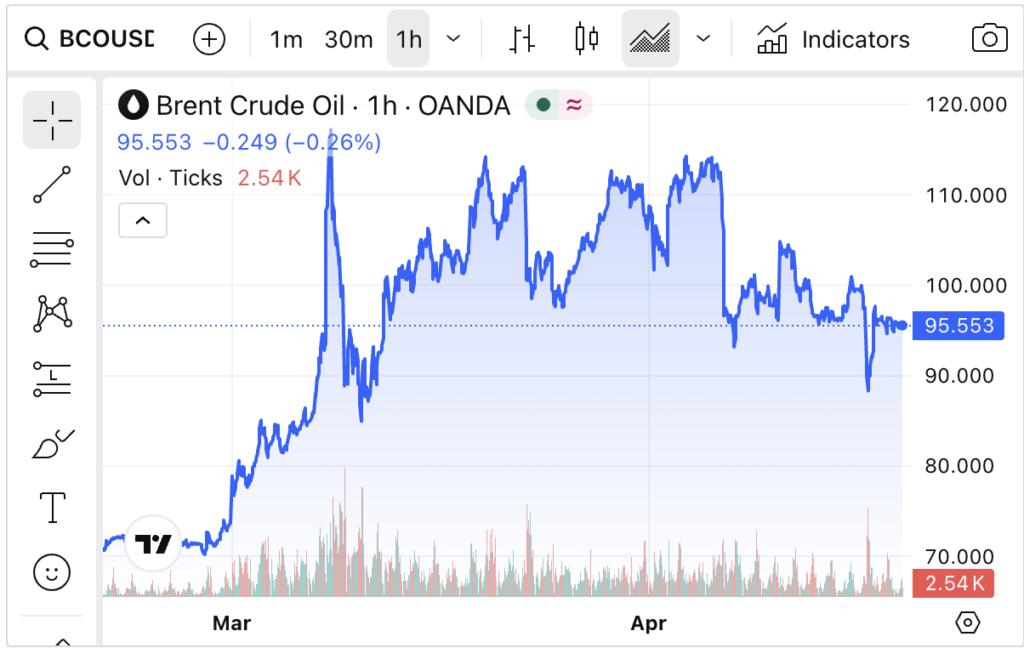
Task: Open the Indicators panel
Action: (x=834, y=39)
